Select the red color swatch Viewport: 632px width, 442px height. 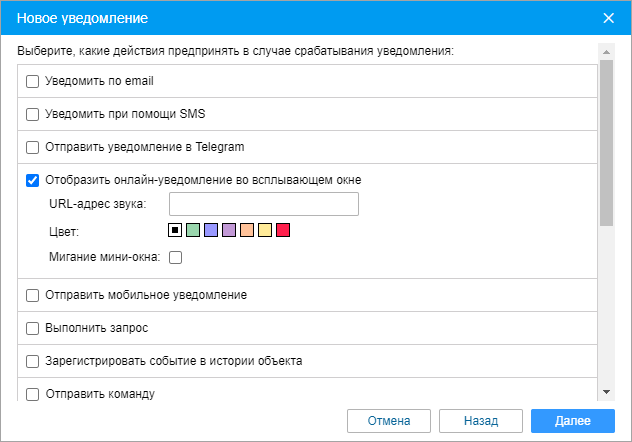(283, 231)
